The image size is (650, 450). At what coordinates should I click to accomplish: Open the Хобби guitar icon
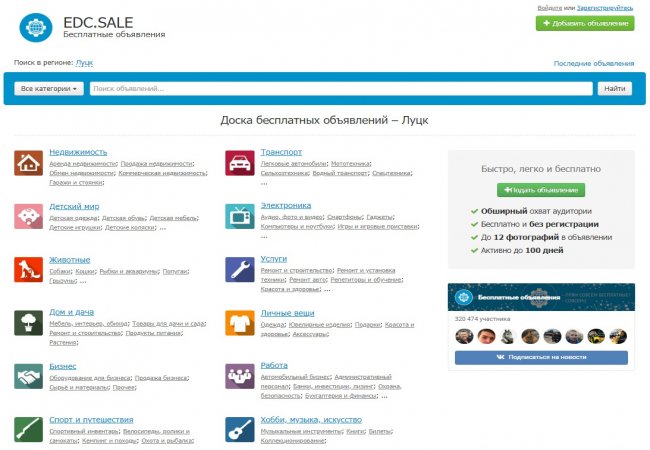[239, 429]
